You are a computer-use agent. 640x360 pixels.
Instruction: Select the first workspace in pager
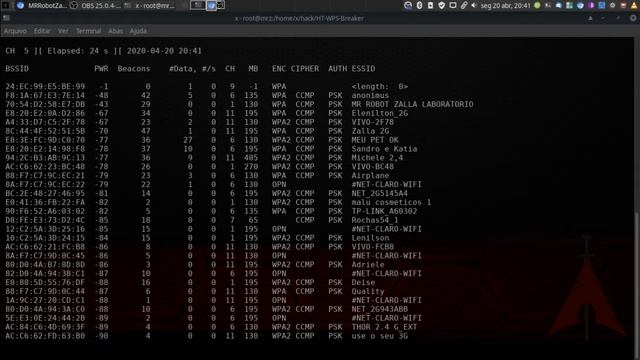198,5
